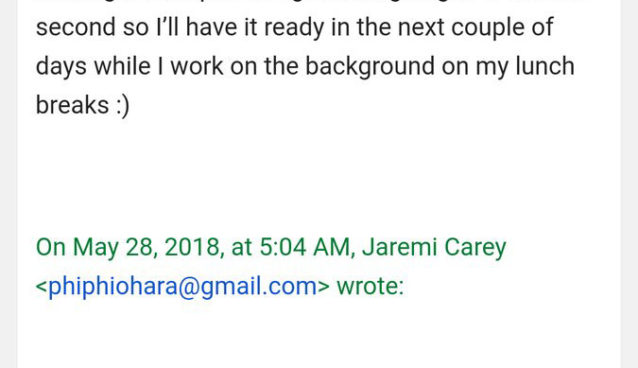Click the smiley ":)" after breaks
Image resolution: width=638 pixels, height=368 pixels.
tap(122, 105)
